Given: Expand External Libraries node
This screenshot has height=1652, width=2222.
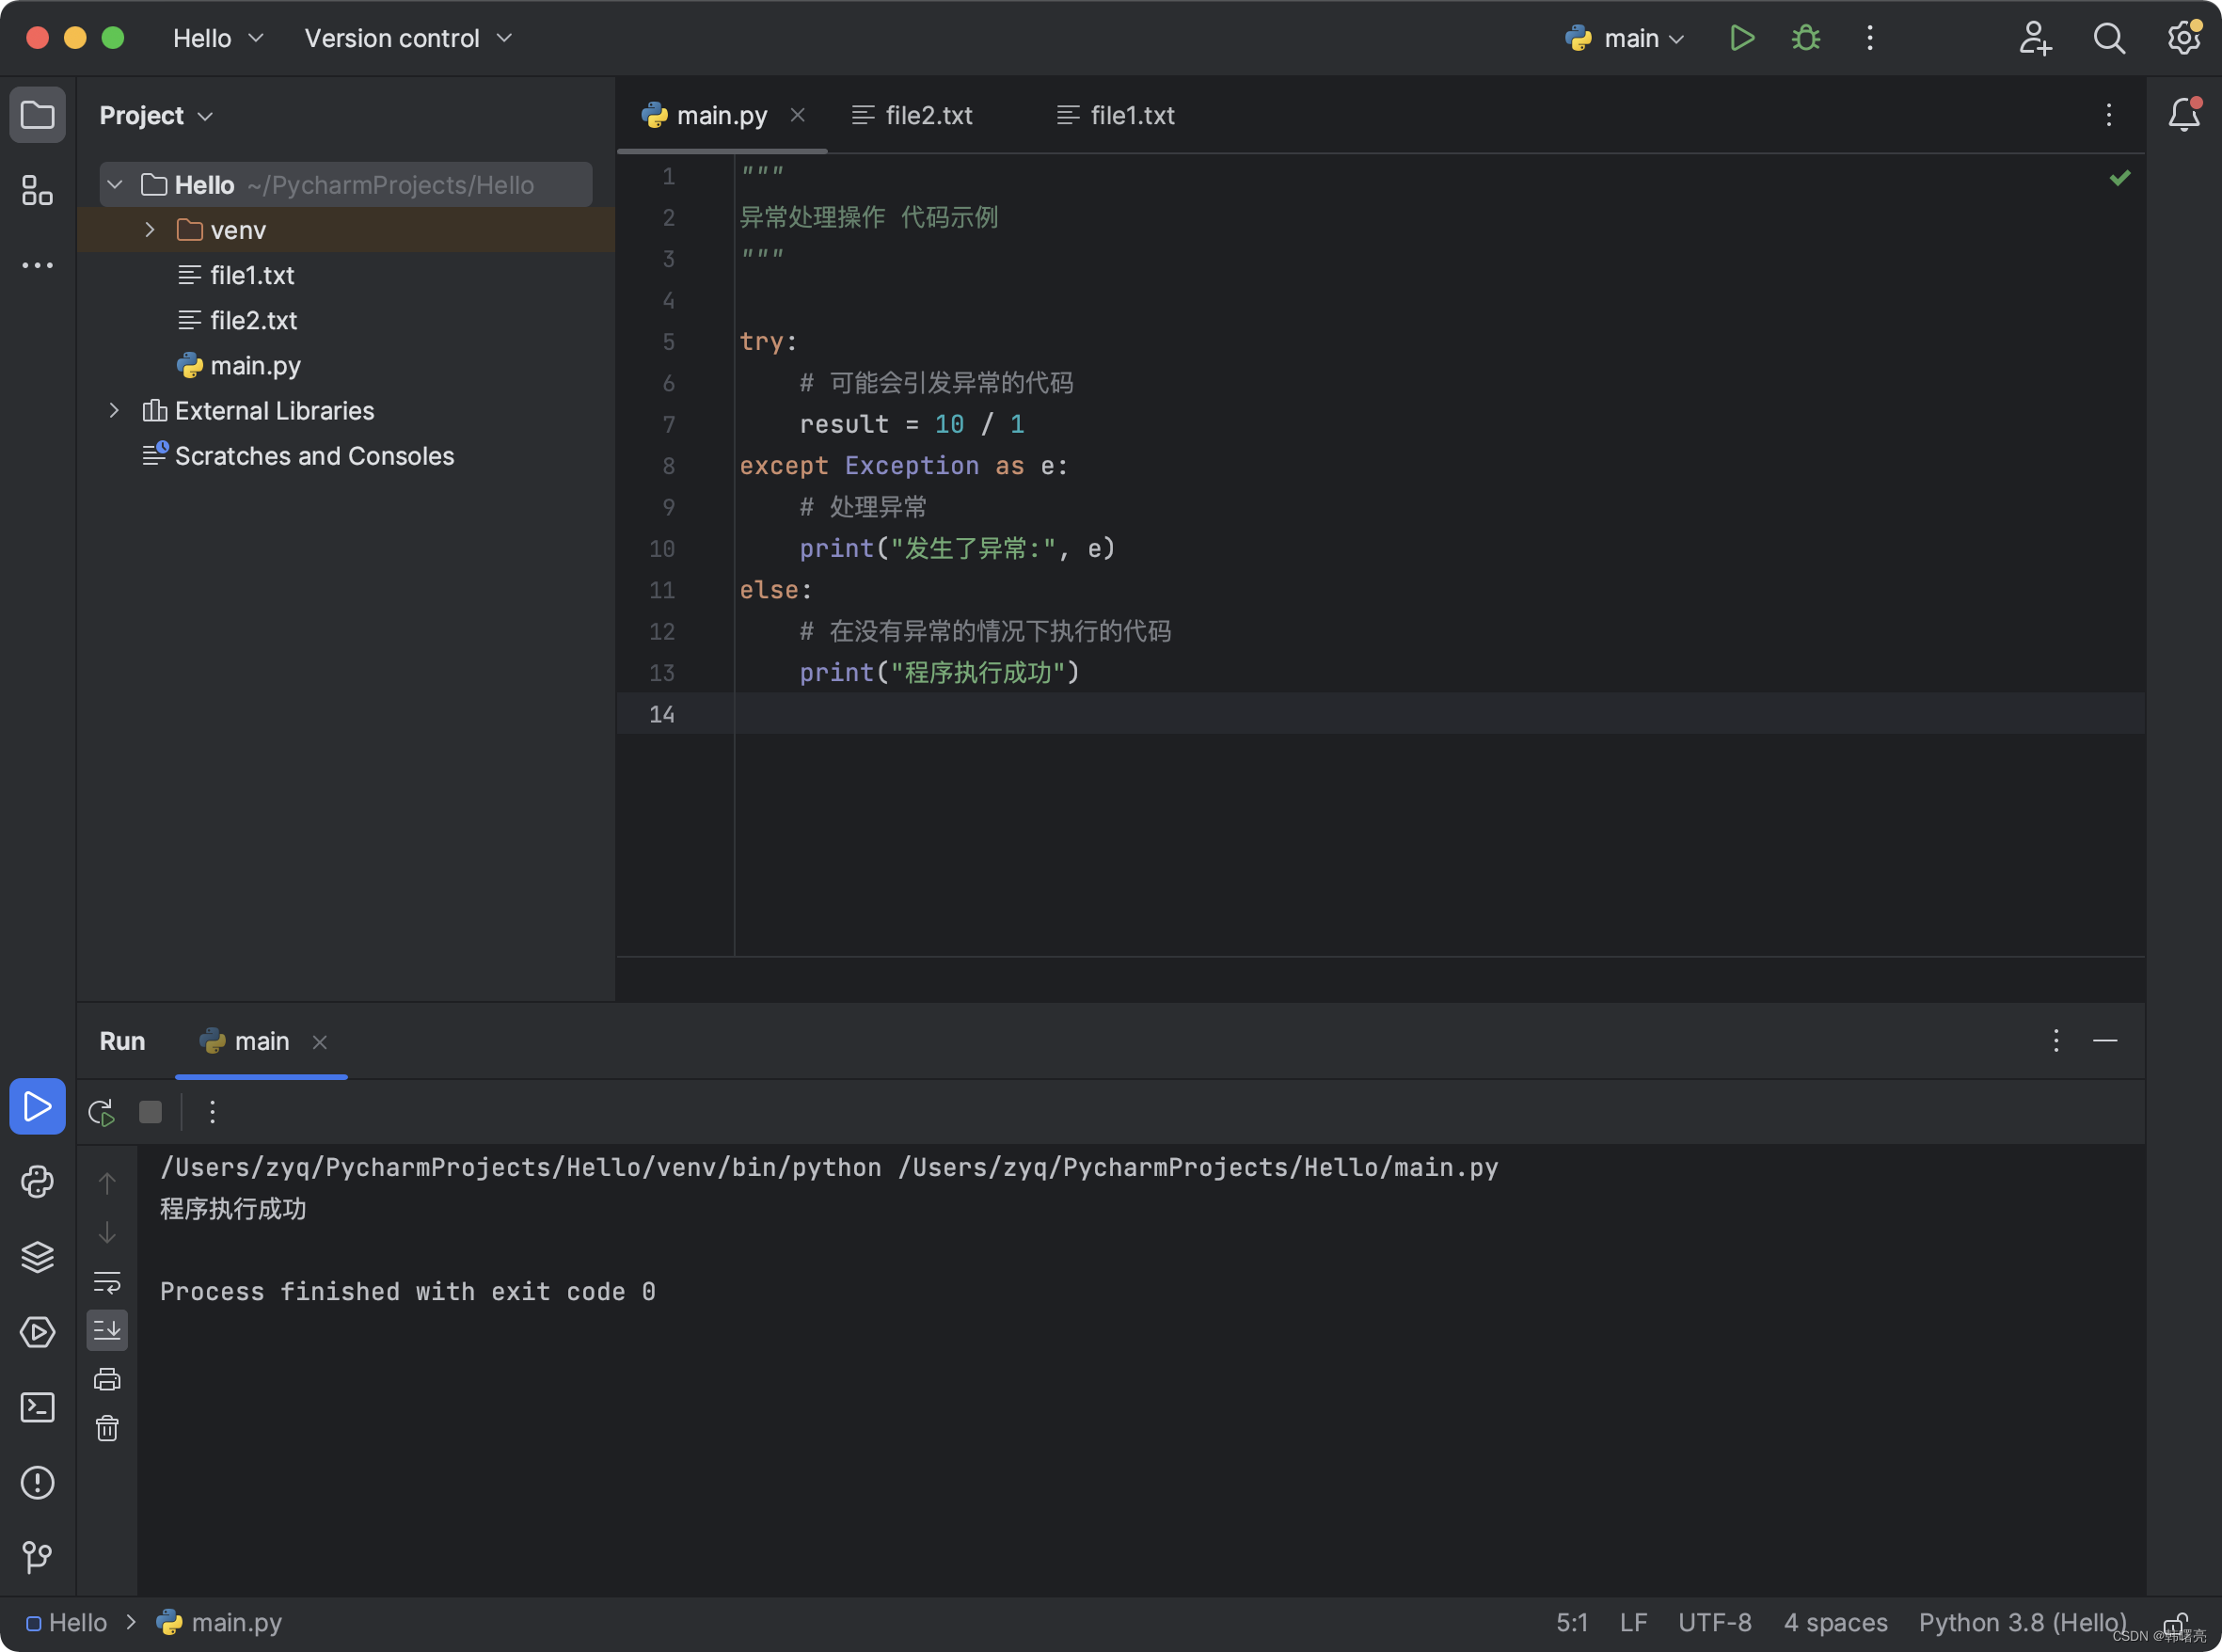Looking at the screenshot, I should point(114,411).
